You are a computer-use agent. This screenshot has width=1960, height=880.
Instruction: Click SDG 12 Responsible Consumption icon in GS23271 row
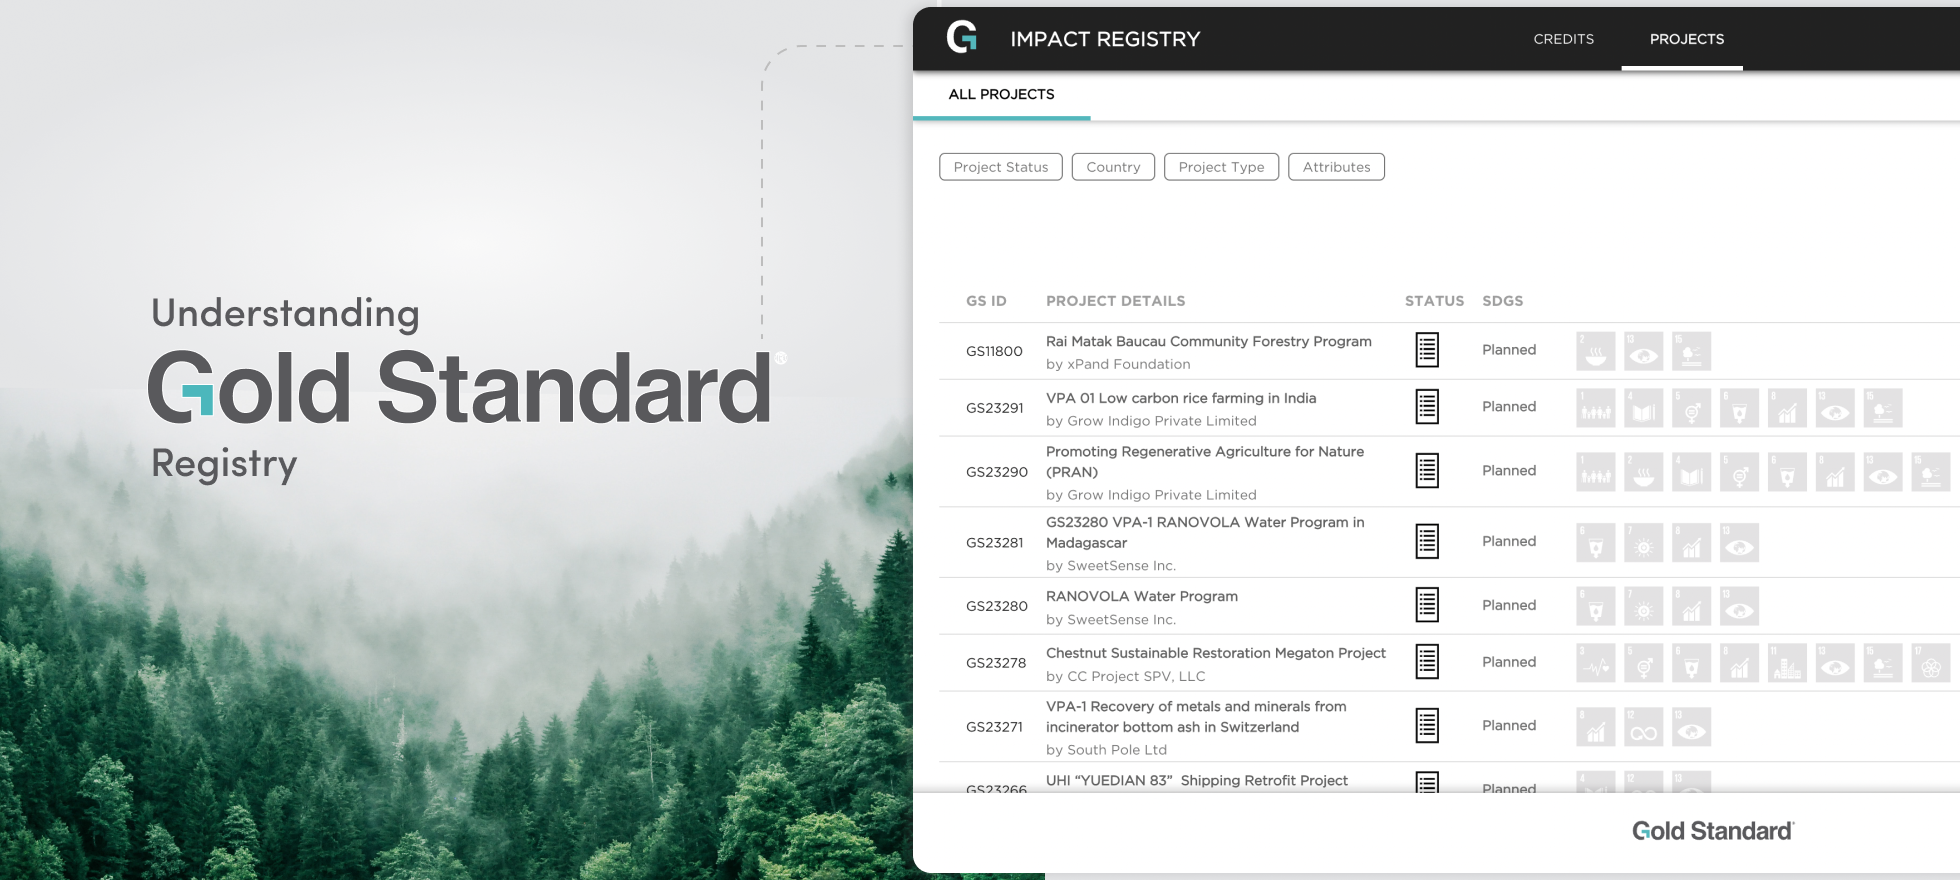(1644, 727)
